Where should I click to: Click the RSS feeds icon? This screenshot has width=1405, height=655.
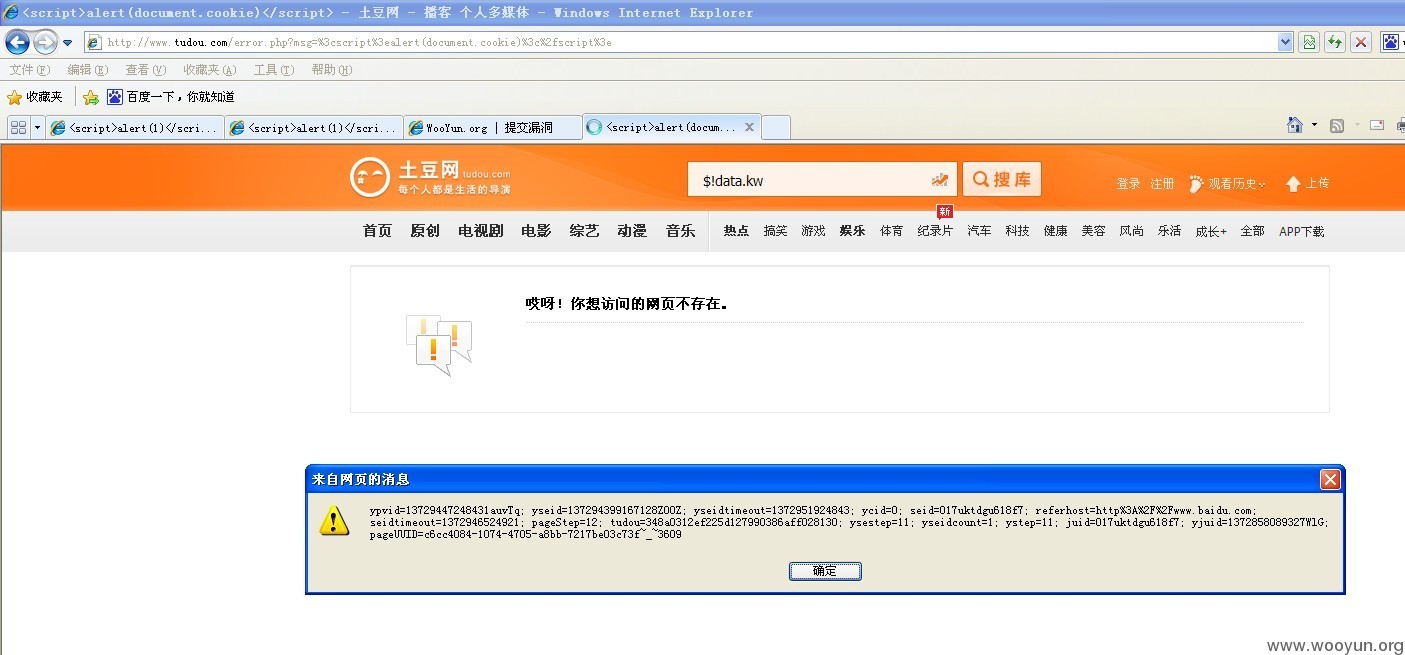[x=1337, y=125]
